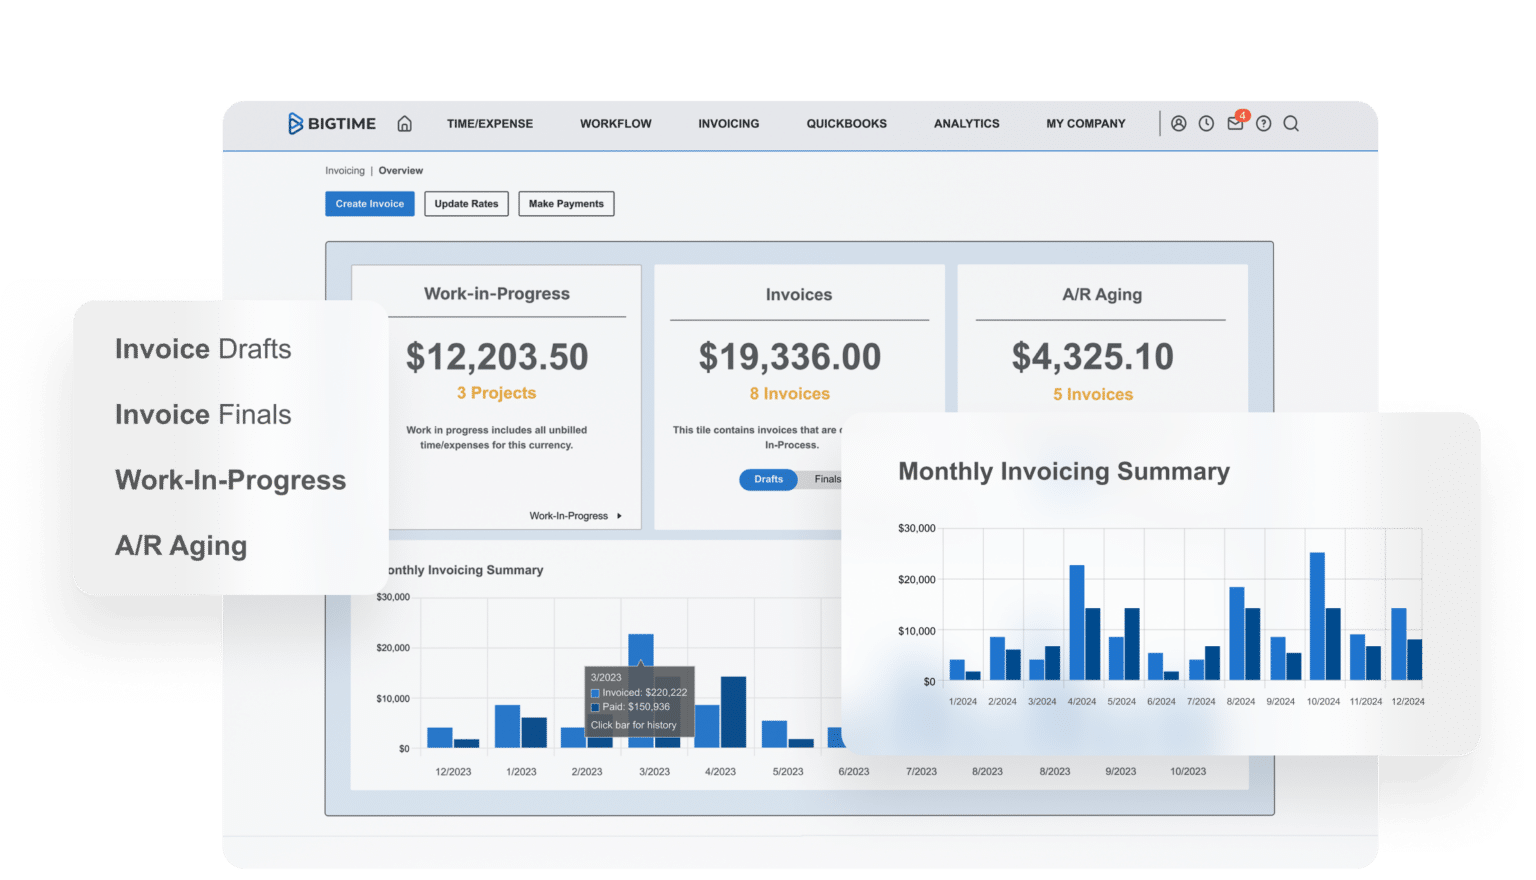
Task: Open the Overview breadcrumb link
Action: tap(400, 170)
